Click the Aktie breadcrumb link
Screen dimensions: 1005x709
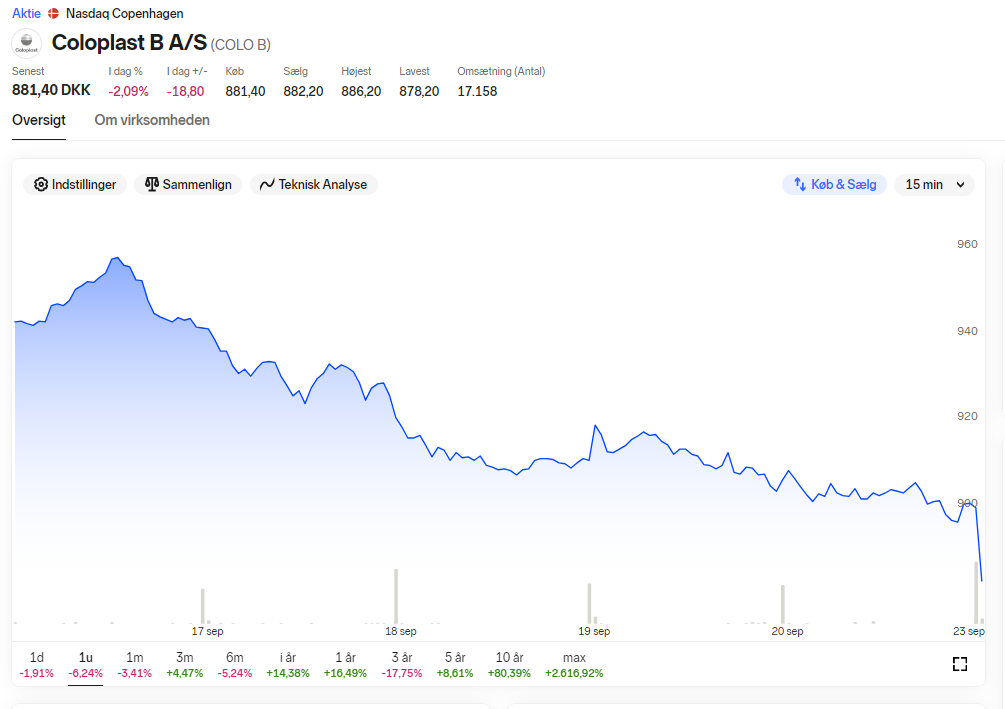tap(26, 13)
